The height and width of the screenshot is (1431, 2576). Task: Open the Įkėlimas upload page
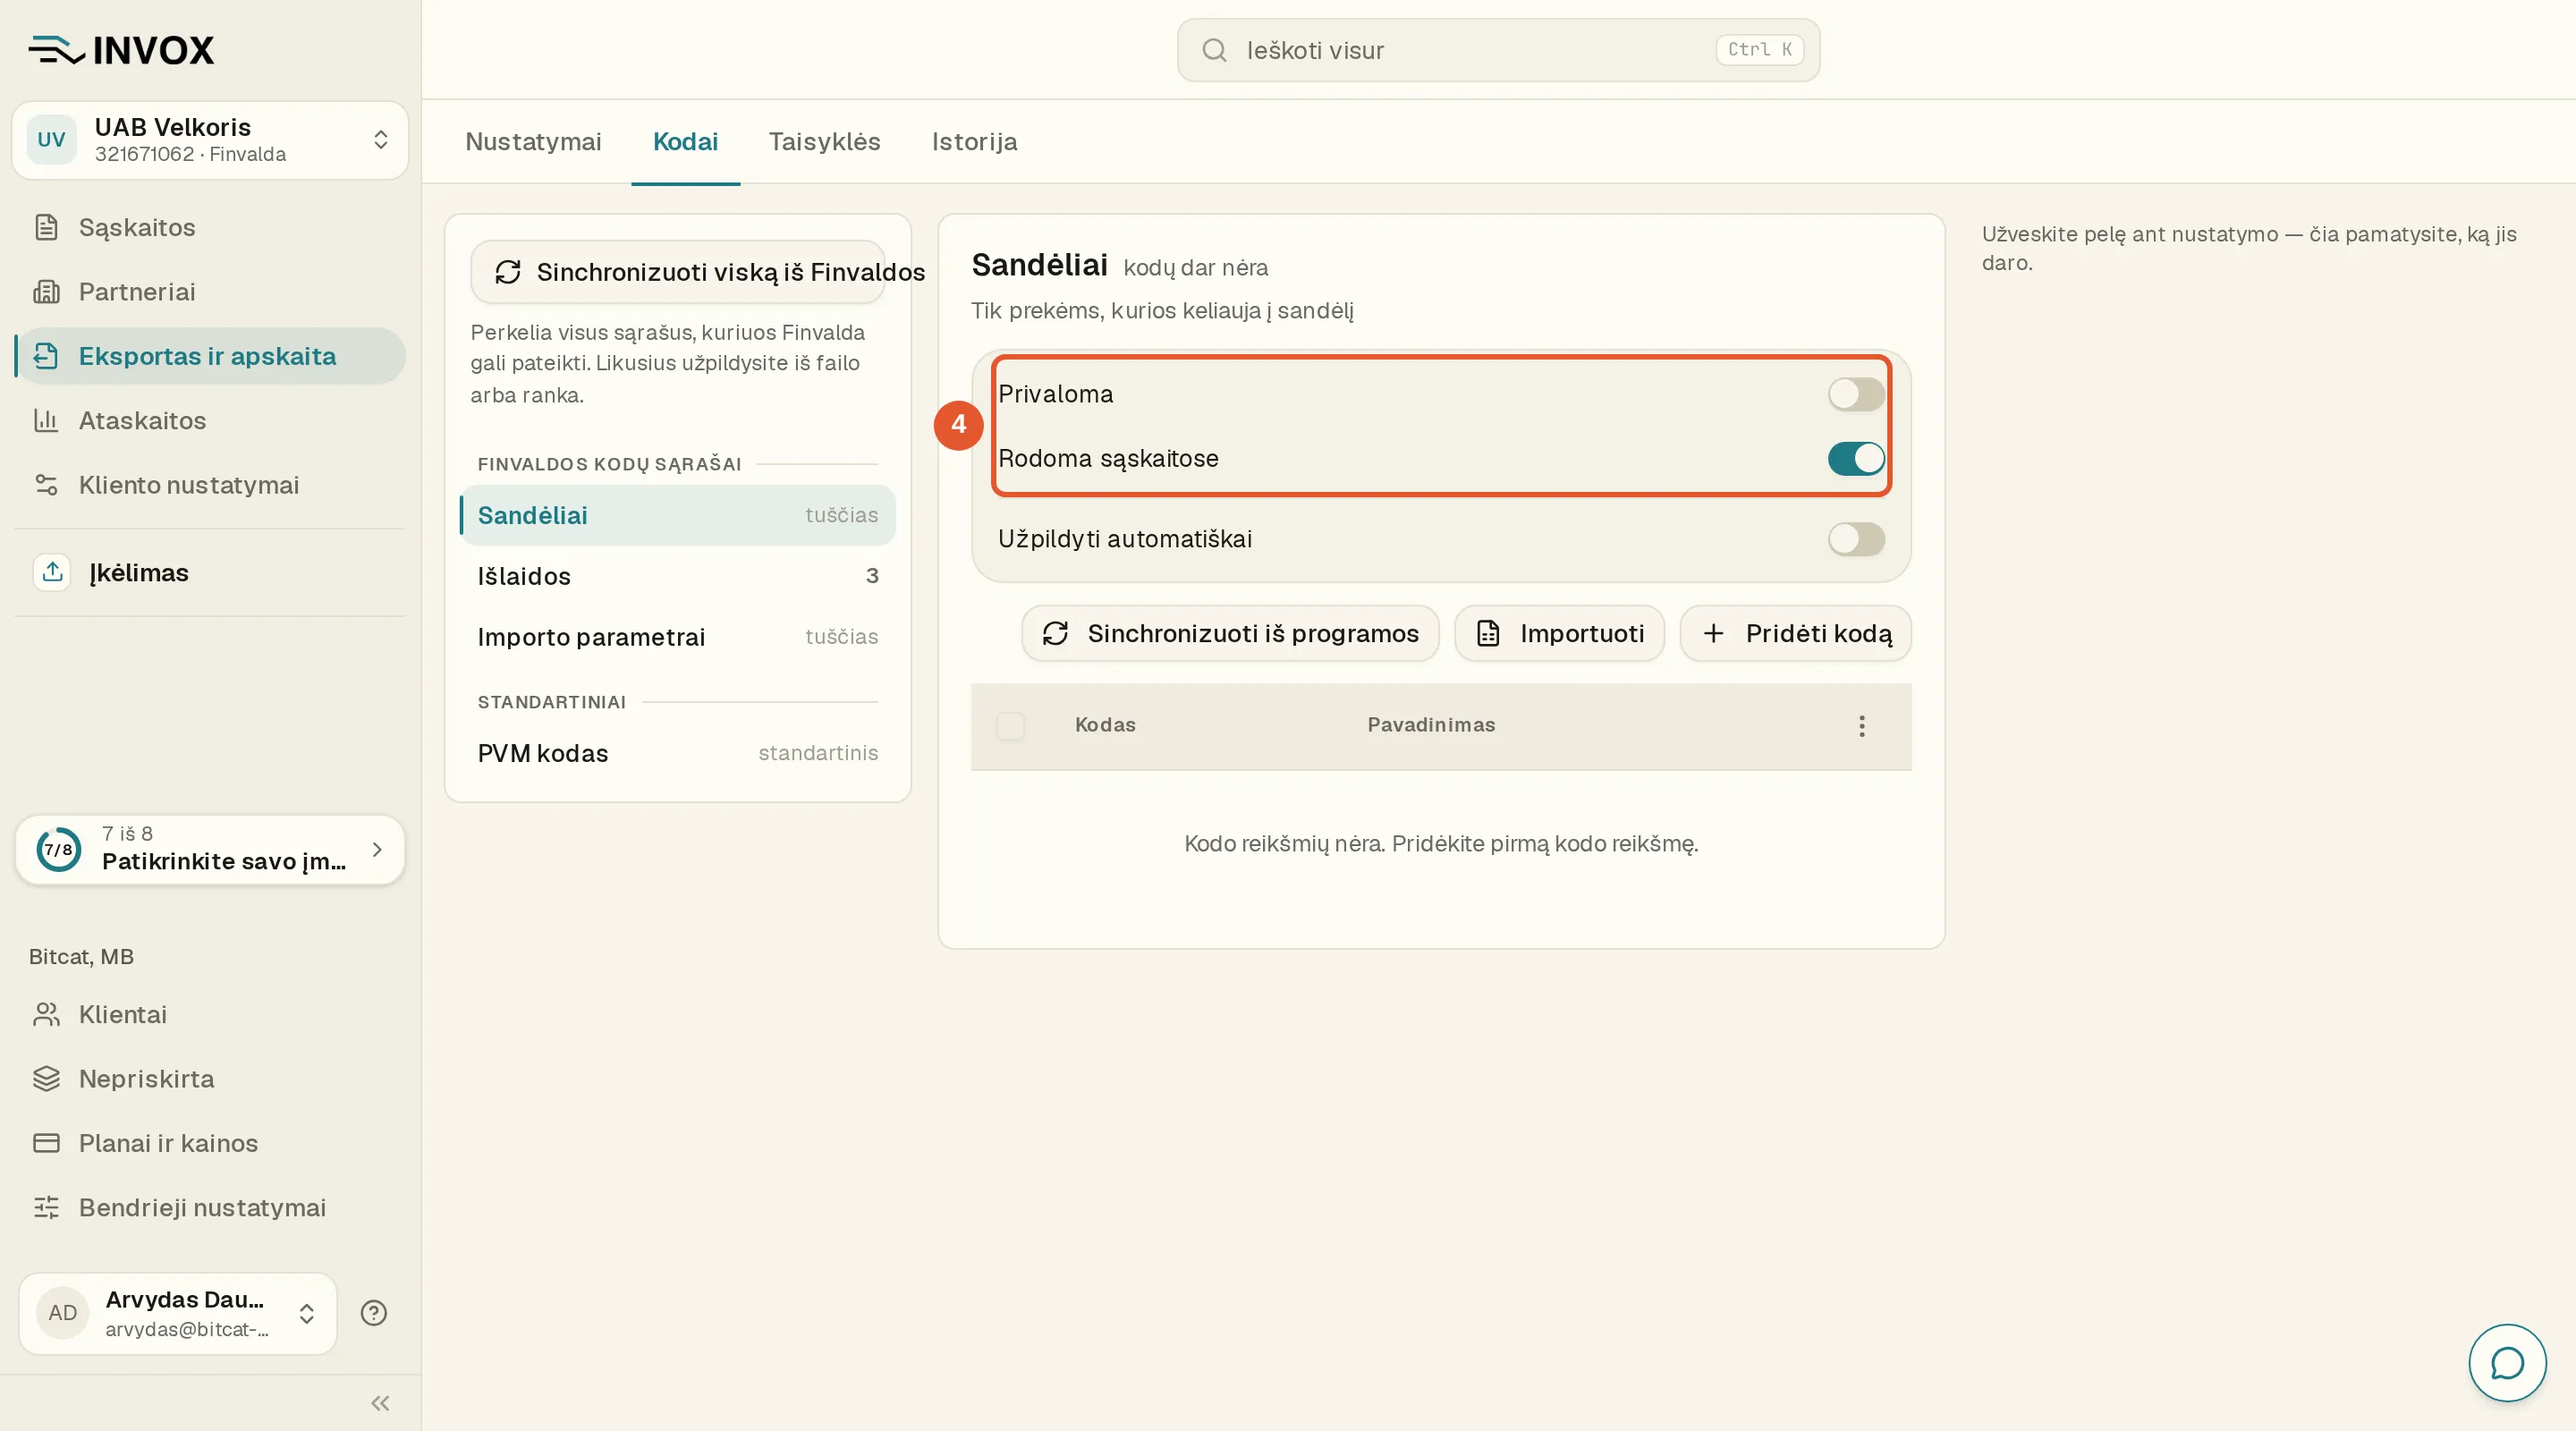[x=210, y=573]
